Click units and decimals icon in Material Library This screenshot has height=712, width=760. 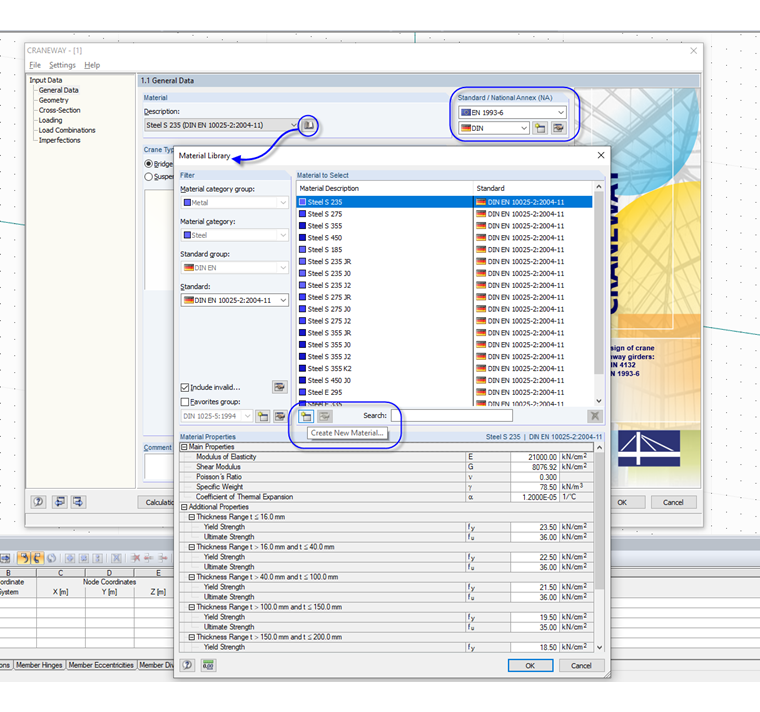click(208, 665)
